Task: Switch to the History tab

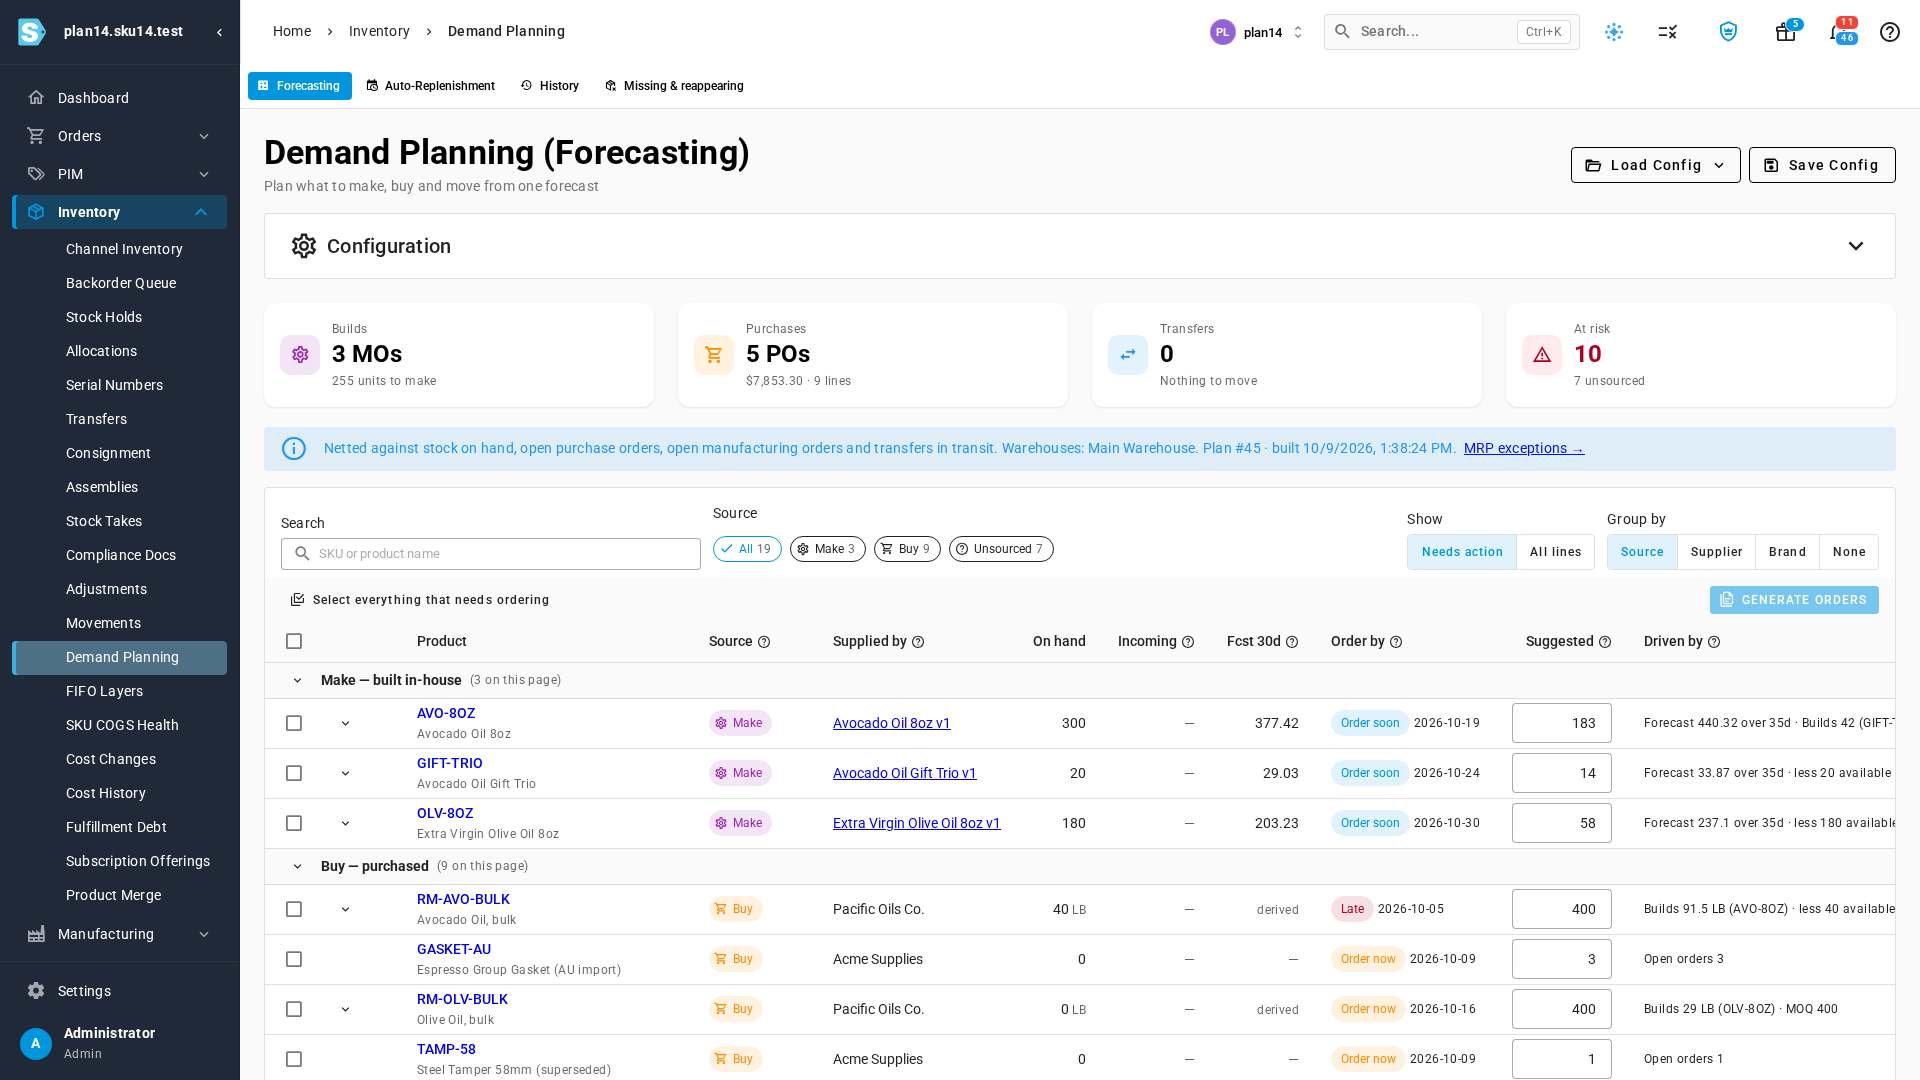Action: pos(550,86)
